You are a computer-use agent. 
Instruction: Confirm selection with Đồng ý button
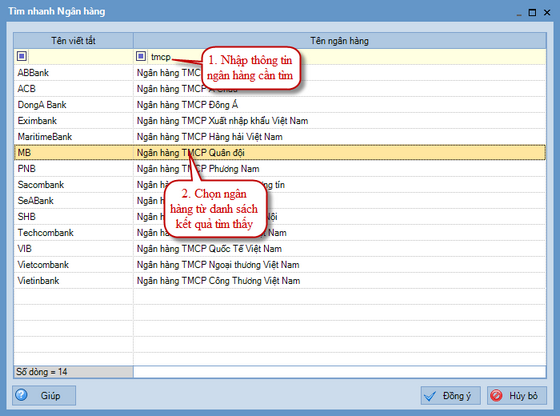coord(450,396)
